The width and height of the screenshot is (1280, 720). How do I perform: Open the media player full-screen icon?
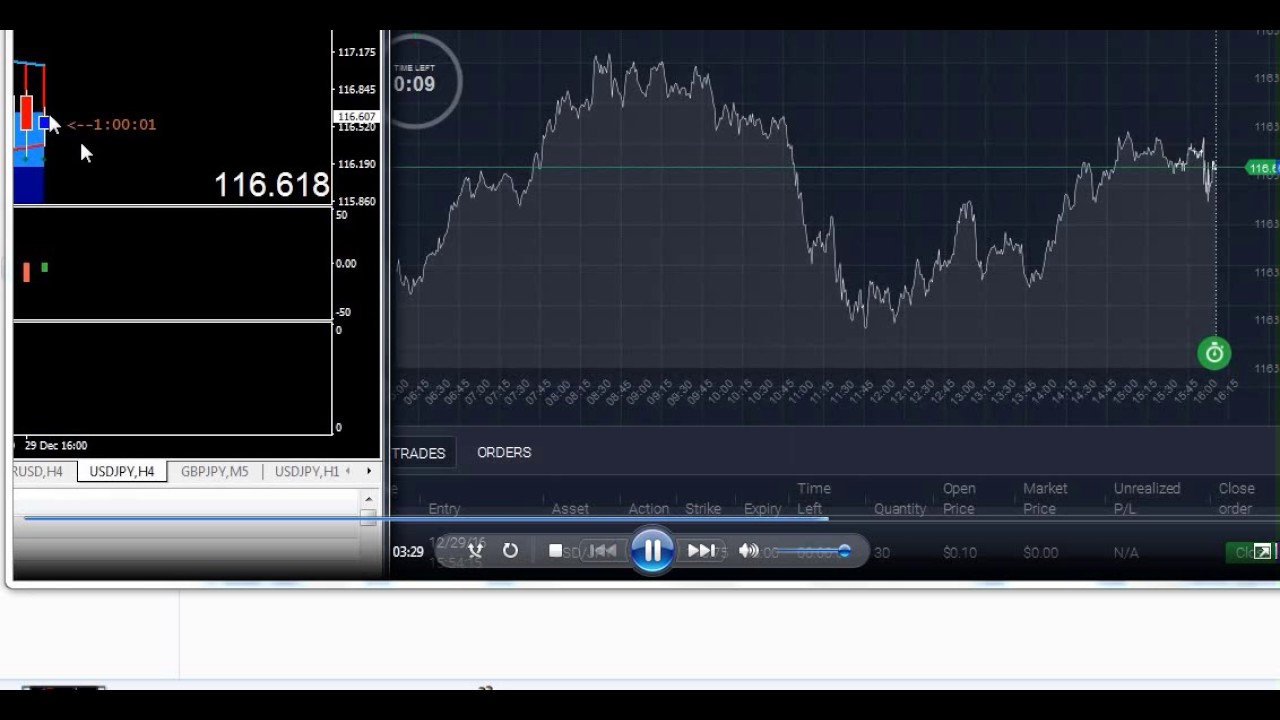pyautogui.click(x=1263, y=552)
